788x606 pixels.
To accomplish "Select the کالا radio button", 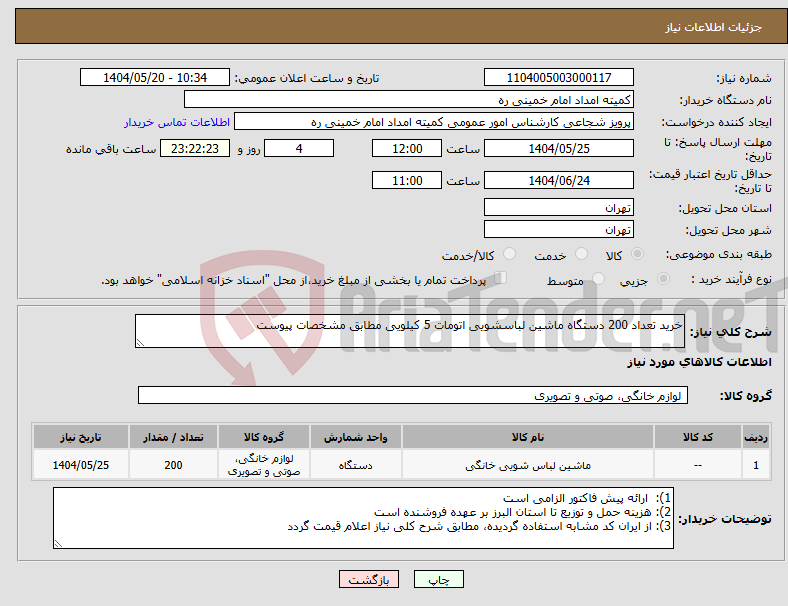I will pyautogui.click(x=637, y=254).
